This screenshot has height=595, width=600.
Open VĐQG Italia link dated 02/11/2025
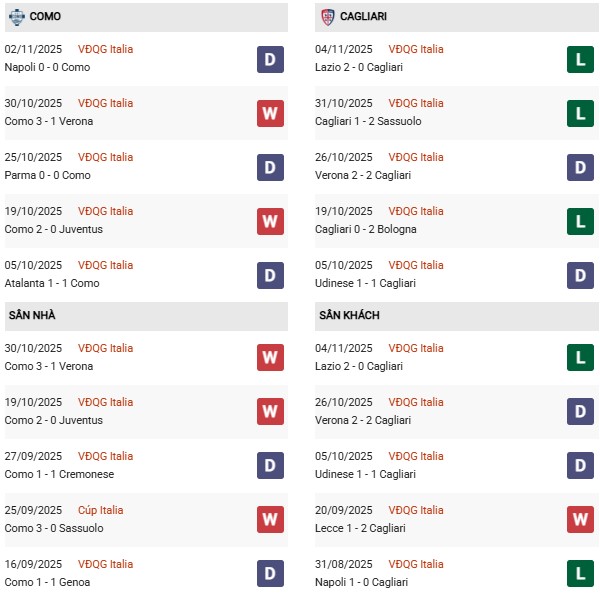(105, 49)
